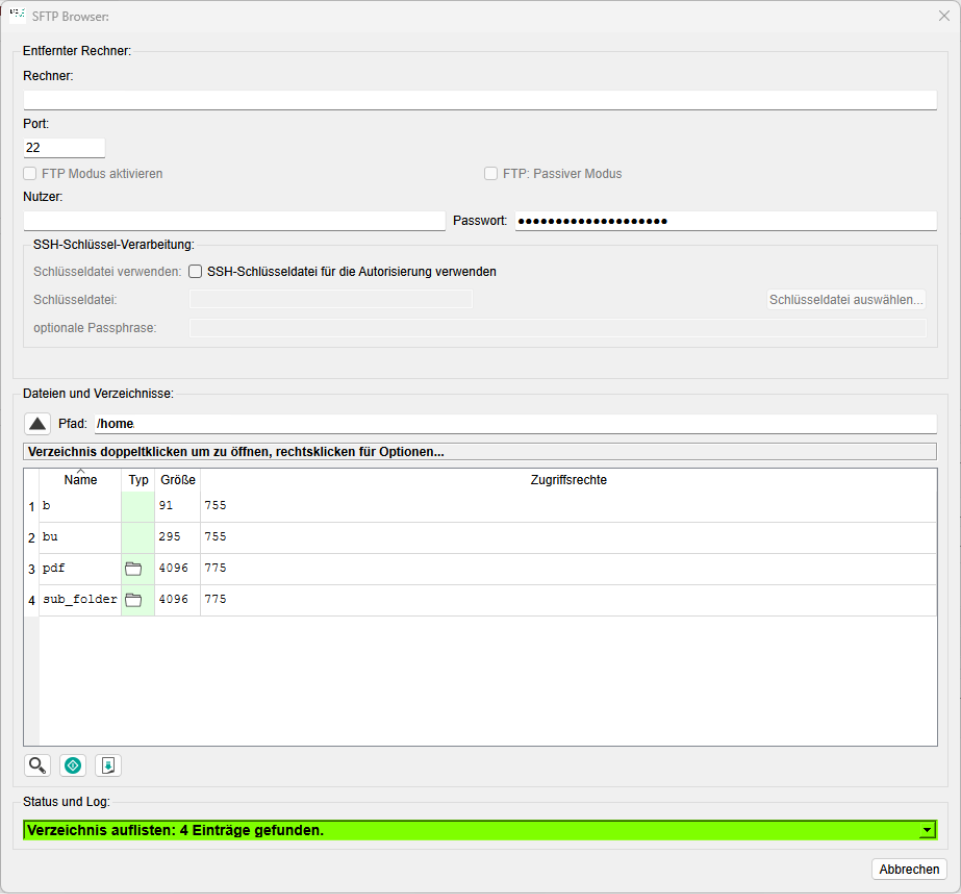The height and width of the screenshot is (894, 961).
Task: Click the folder icon in the sub_folder row
Action: [133, 600]
